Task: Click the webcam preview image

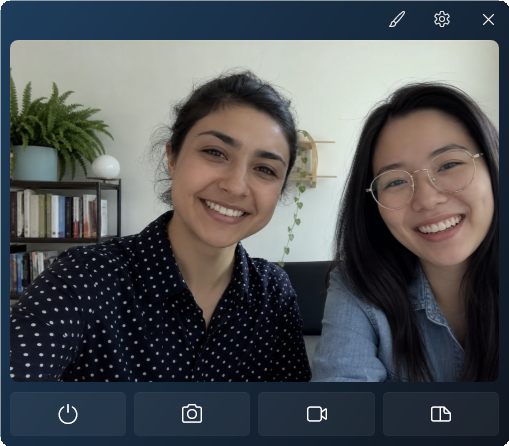Action: click(x=254, y=211)
